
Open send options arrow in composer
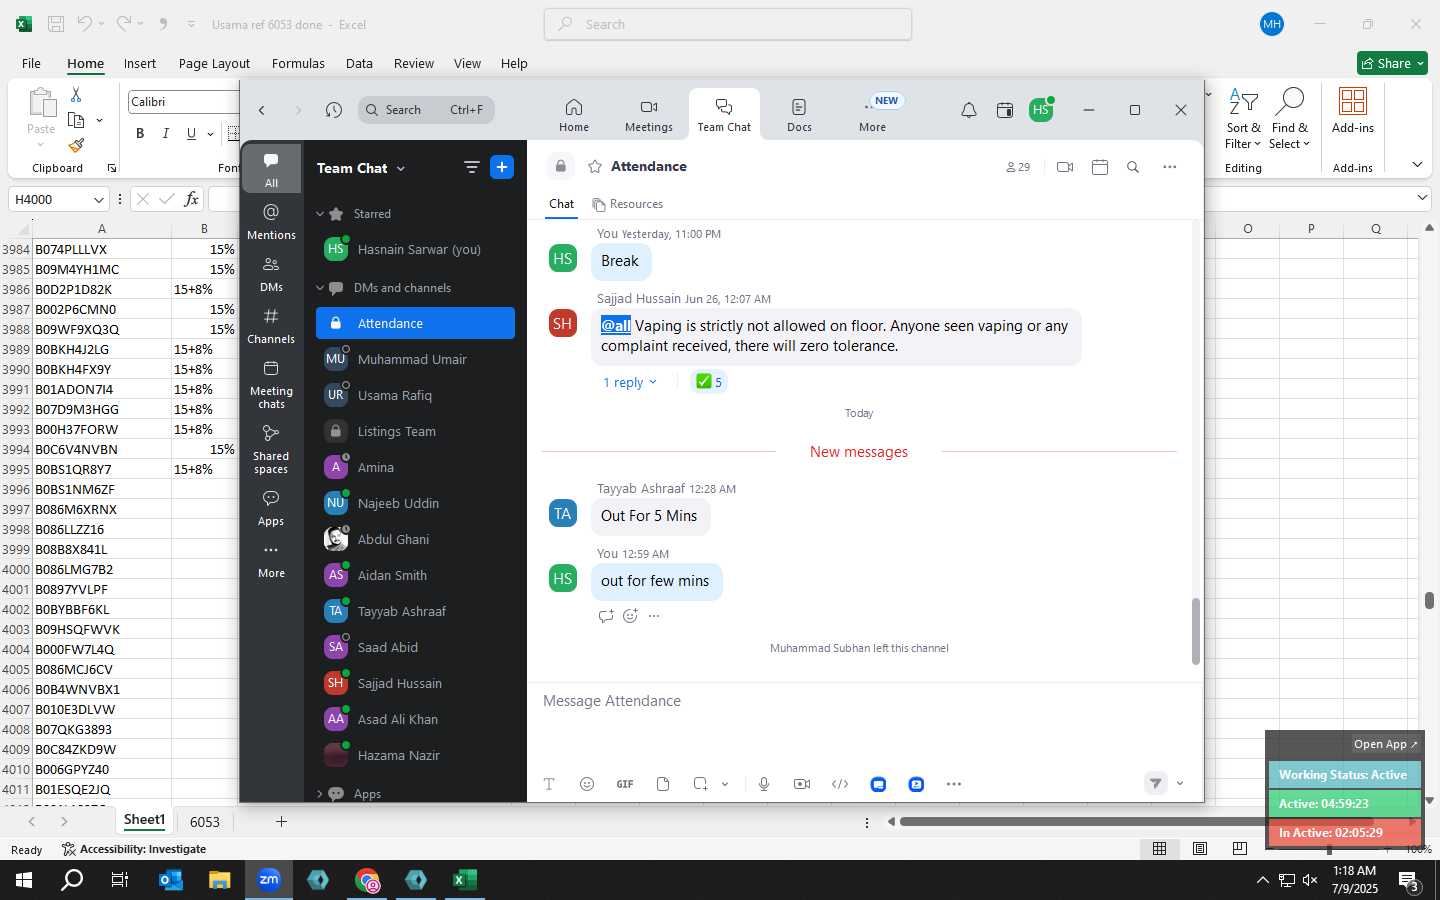(x=1180, y=784)
